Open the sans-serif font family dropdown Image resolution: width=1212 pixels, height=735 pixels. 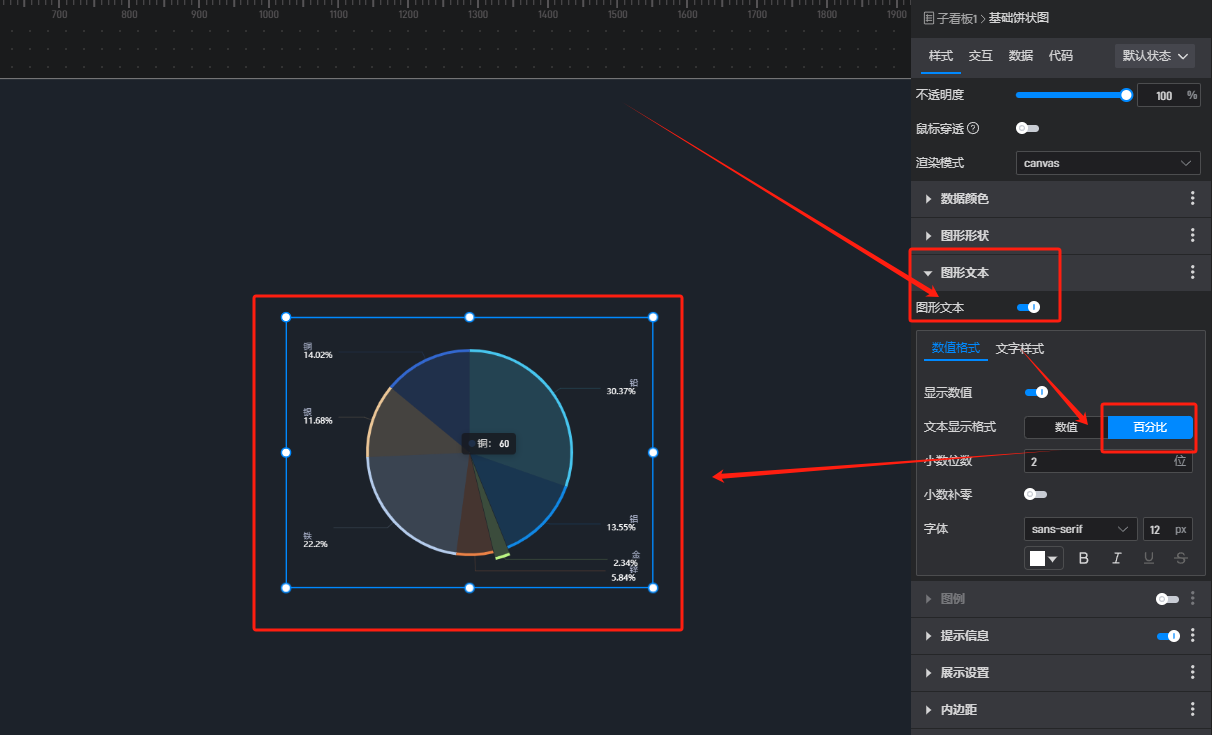coord(1080,529)
